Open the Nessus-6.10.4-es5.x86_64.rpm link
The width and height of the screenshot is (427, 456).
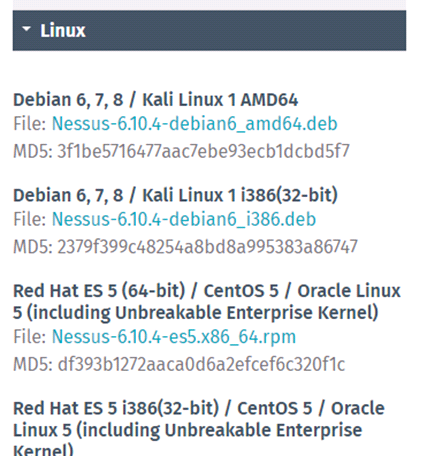click(x=174, y=337)
